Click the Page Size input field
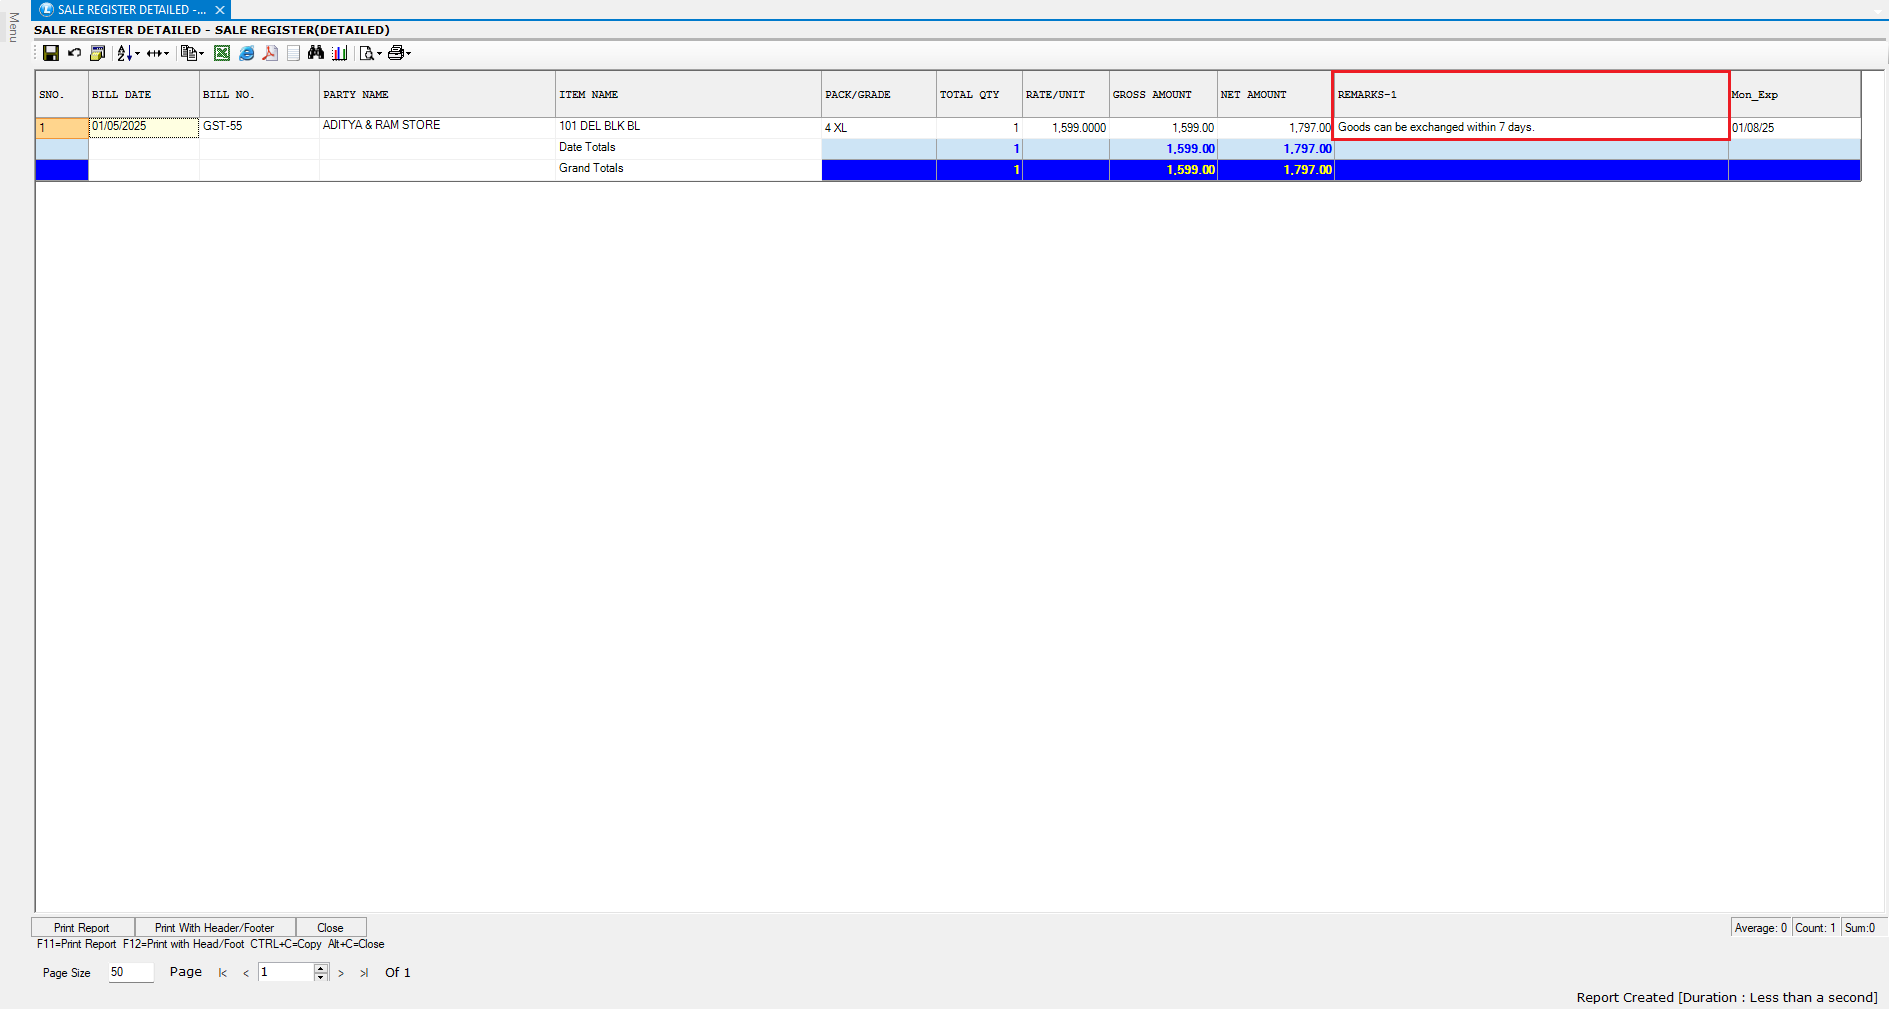Screen dimensions: 1889x1009 pos(130,972)
